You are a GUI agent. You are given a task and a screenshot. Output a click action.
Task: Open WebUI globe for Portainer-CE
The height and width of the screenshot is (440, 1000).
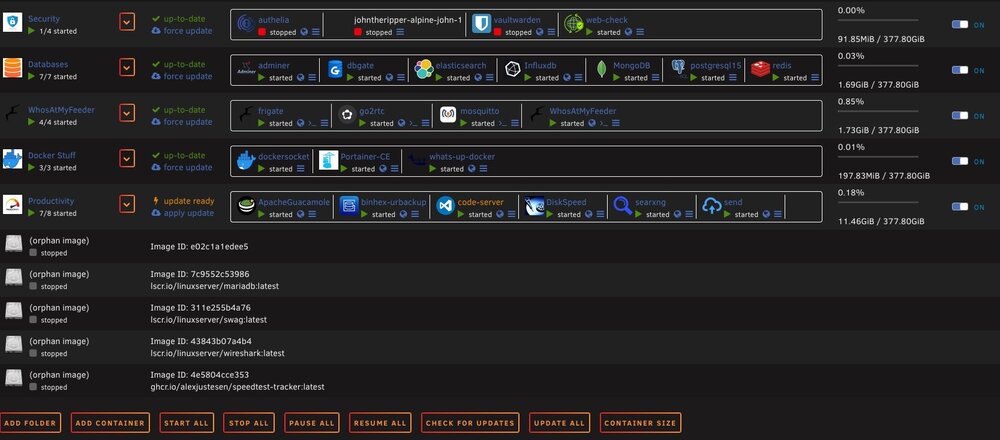383,169
